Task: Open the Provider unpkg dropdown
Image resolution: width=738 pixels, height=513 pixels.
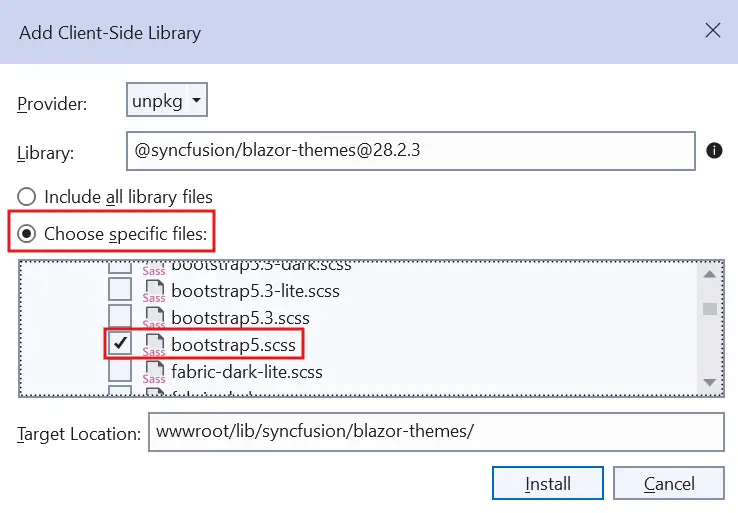Action: pos(167,100)
